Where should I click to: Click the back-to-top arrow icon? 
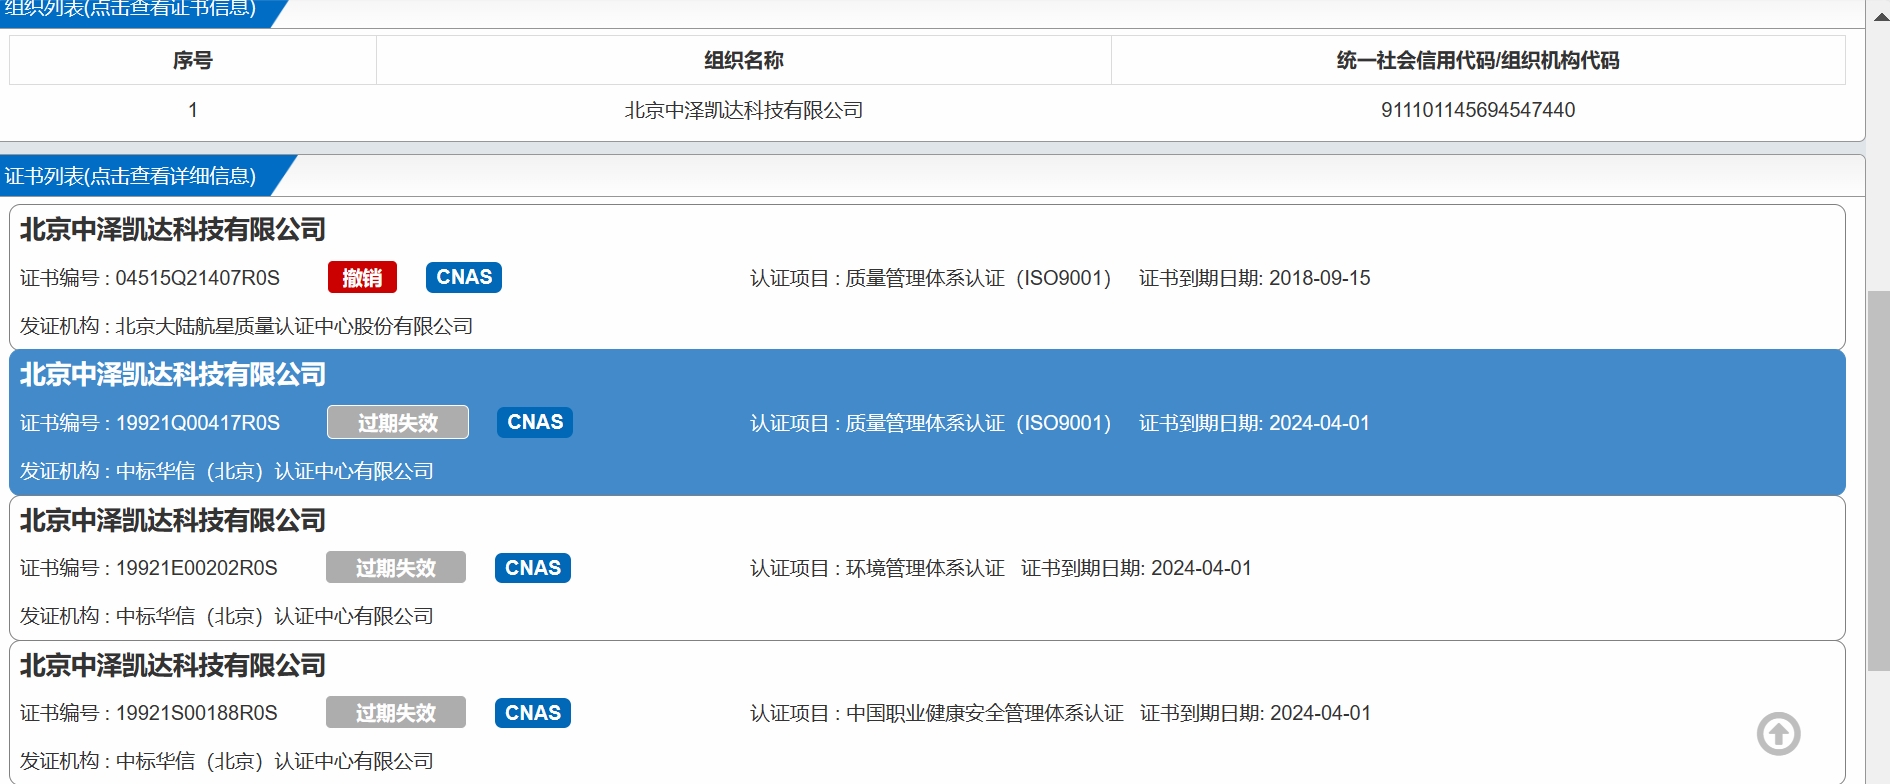tap(1778, 734)
